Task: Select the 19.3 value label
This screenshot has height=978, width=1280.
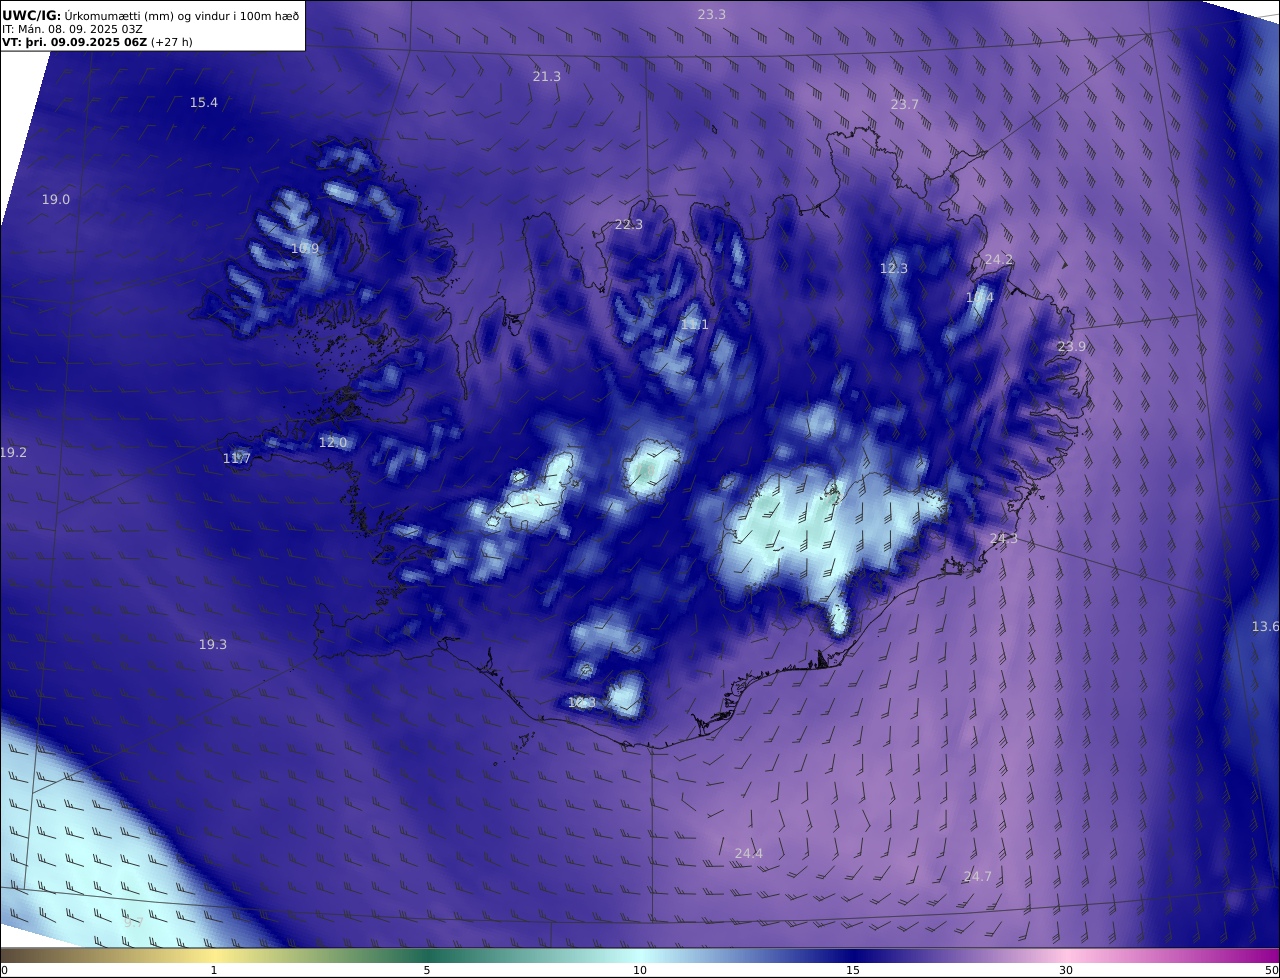Action: (x=213, y=644)
